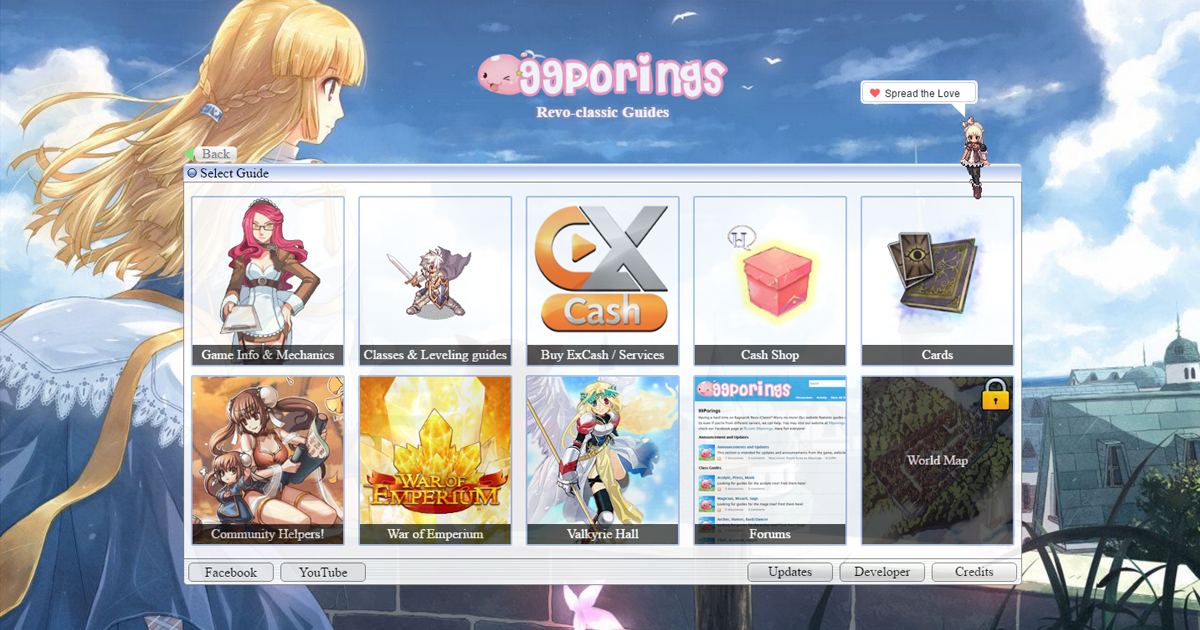This screenshot has height=630, width=1200.
Task: Select the War of Emperium tile
Action: [435, 460]
